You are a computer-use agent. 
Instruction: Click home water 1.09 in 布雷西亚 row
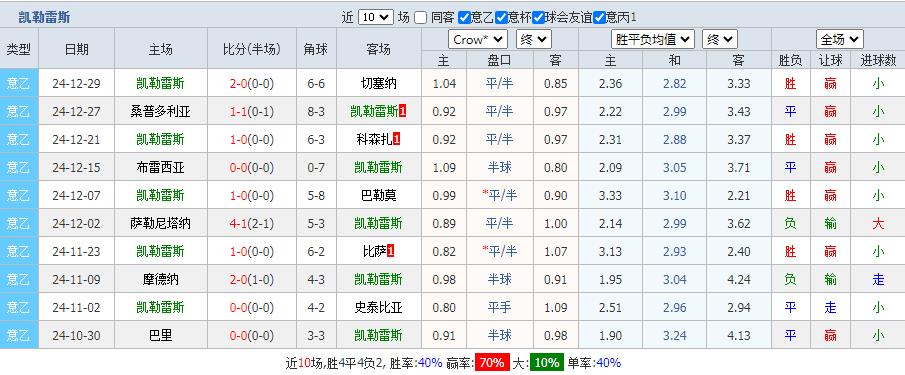tap(444, 167)
